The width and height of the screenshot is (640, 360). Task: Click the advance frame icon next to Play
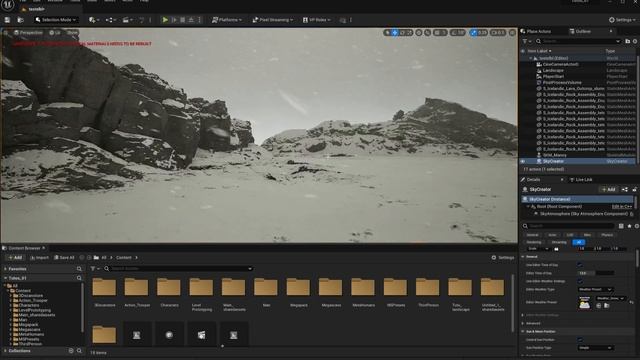(174, 20)
